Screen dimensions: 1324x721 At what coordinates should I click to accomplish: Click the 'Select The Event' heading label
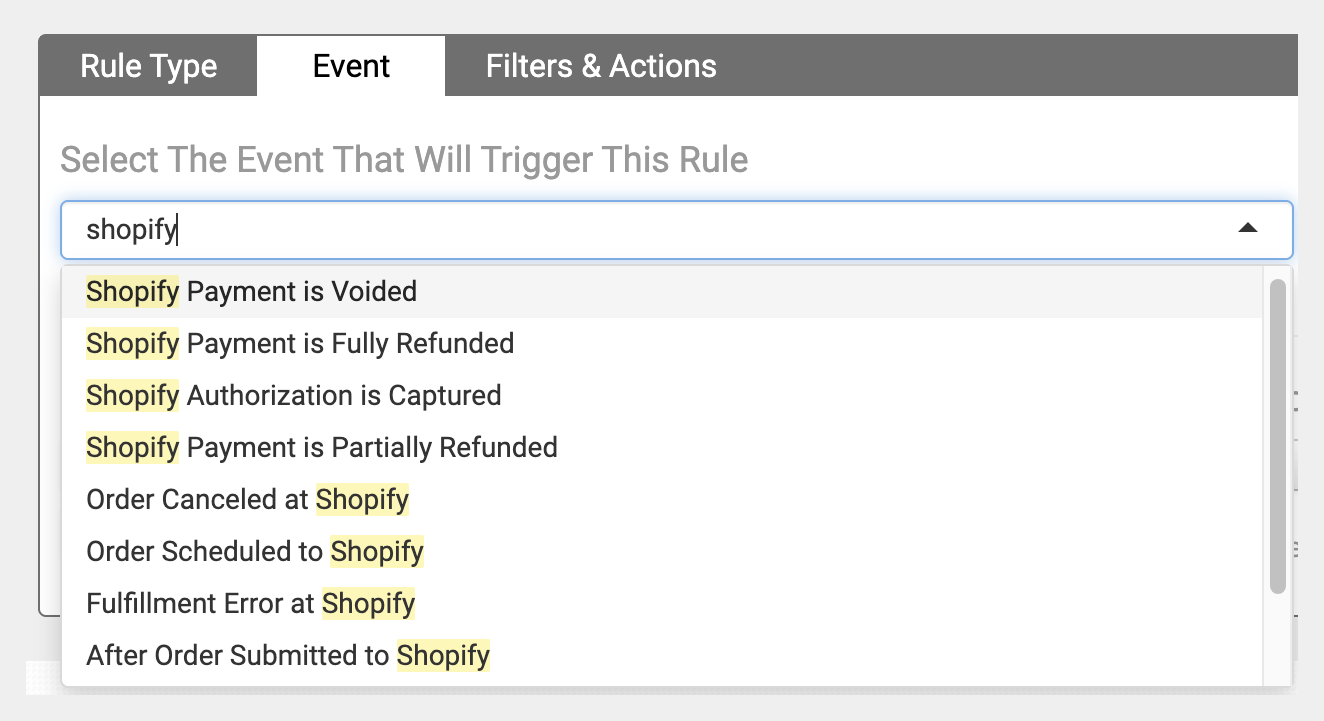coord(404,159)
